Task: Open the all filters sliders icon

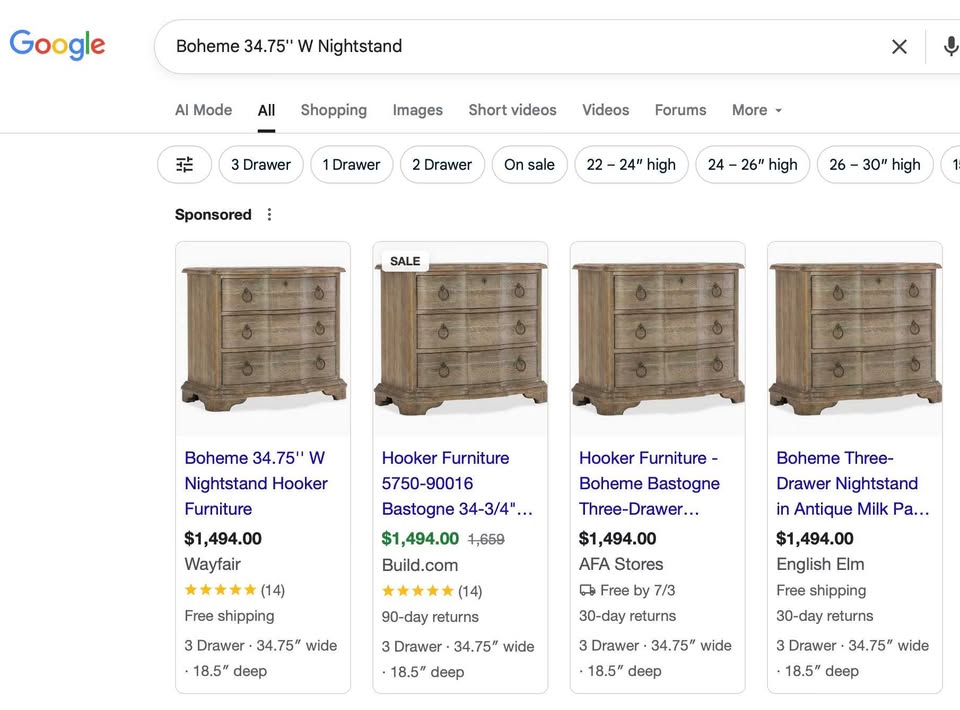Action: [x=184, y=165]
